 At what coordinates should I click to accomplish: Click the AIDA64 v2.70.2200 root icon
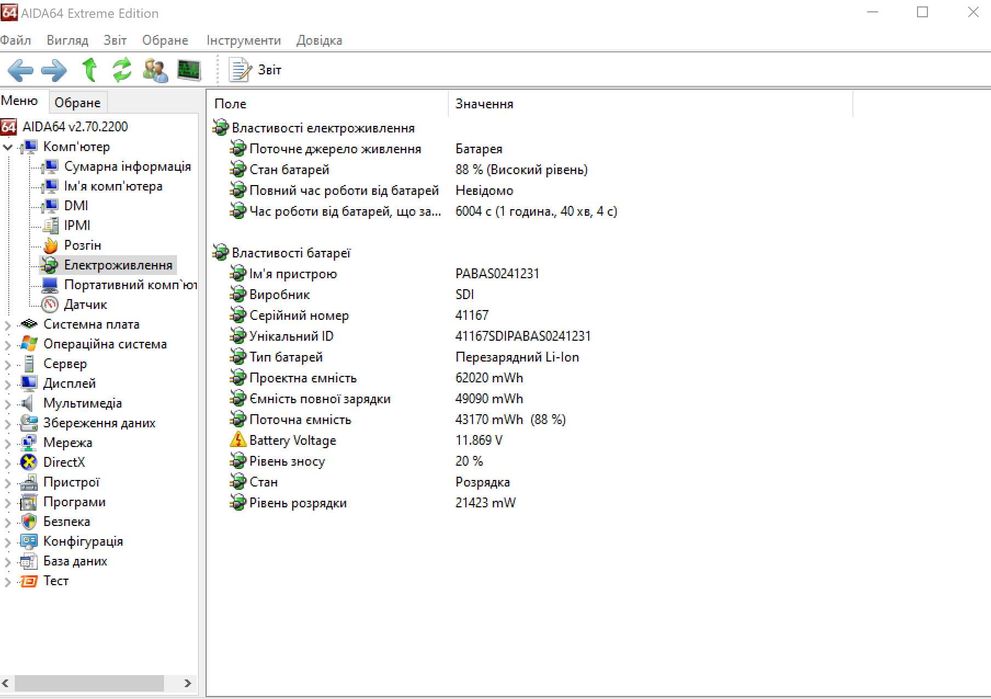[9, 126]
